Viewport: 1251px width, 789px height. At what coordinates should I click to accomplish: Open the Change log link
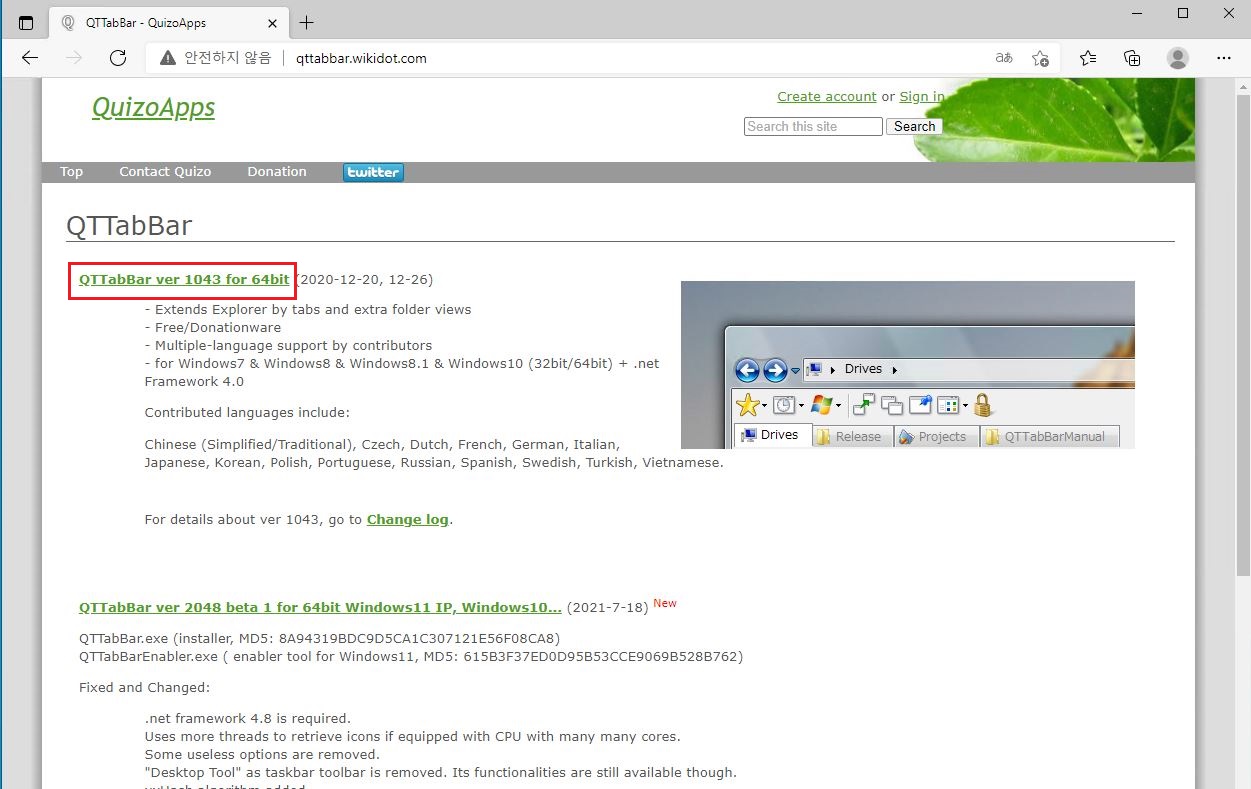coord(407,520)
